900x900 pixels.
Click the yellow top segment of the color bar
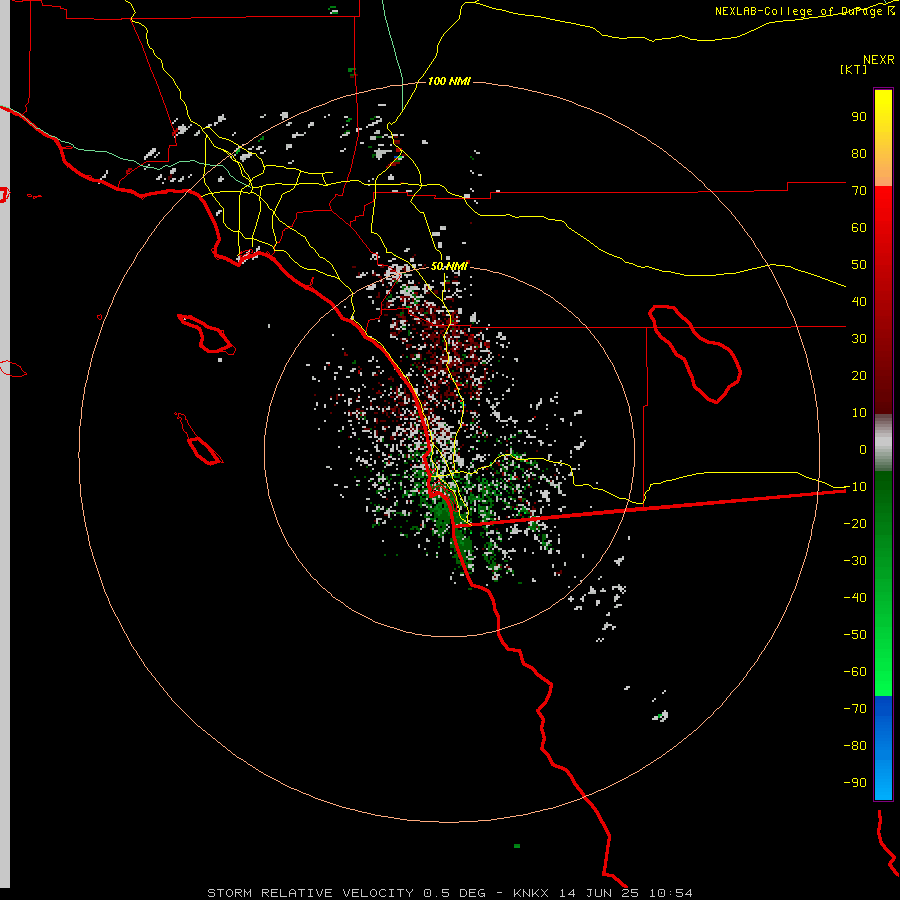click(883, 138)
